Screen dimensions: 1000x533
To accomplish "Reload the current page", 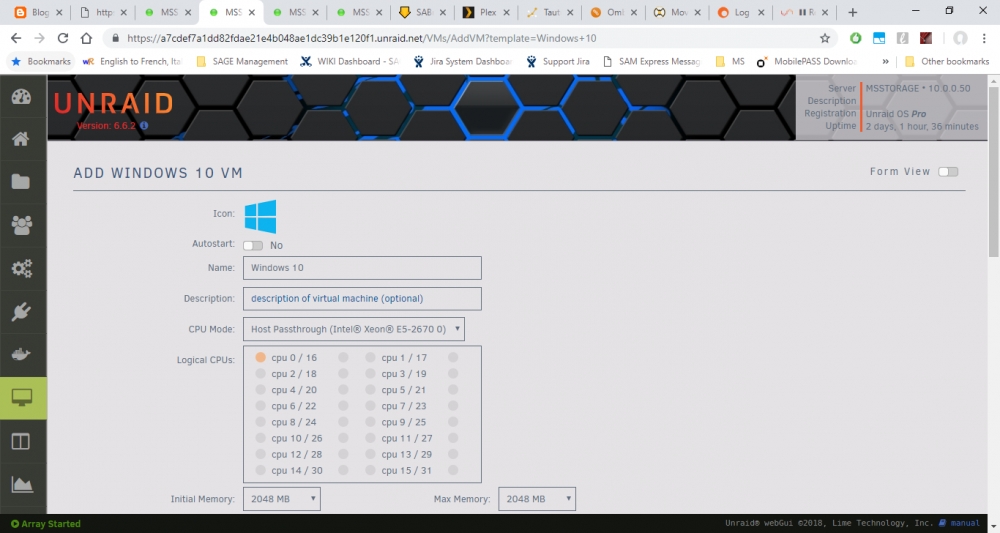I will (62, 38).
